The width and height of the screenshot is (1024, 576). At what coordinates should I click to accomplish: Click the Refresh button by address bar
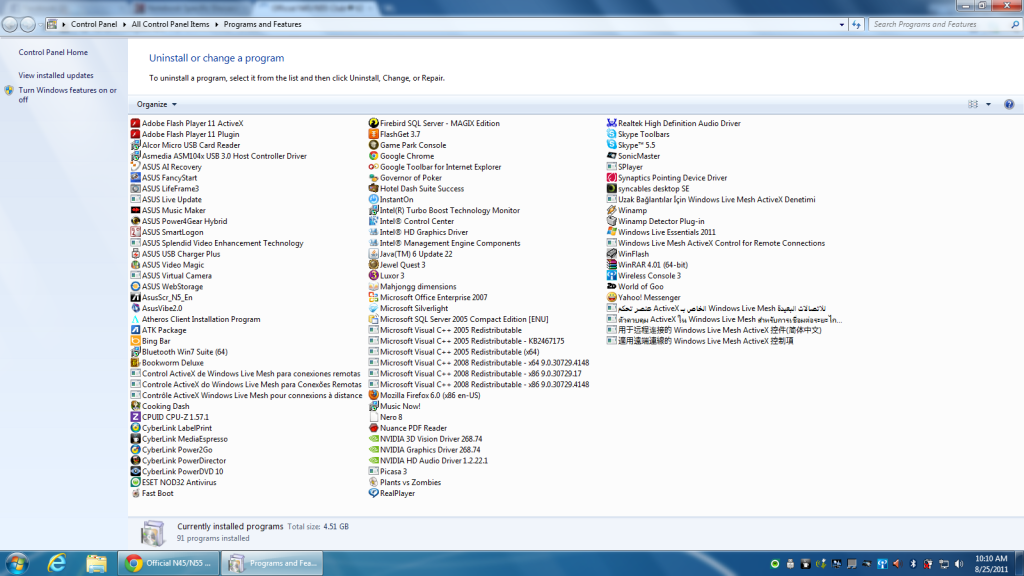pos(856,25)
